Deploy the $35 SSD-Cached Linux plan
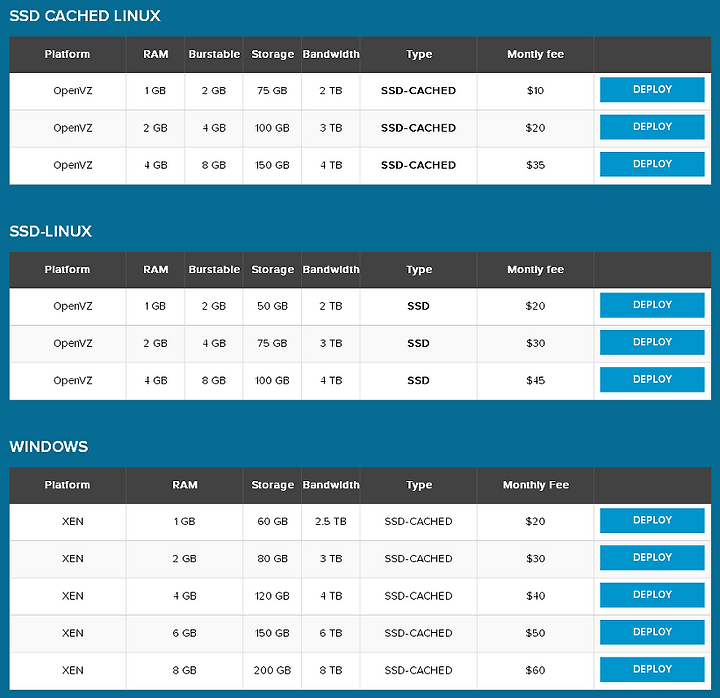Screen dimensions: 720x698 652,164
